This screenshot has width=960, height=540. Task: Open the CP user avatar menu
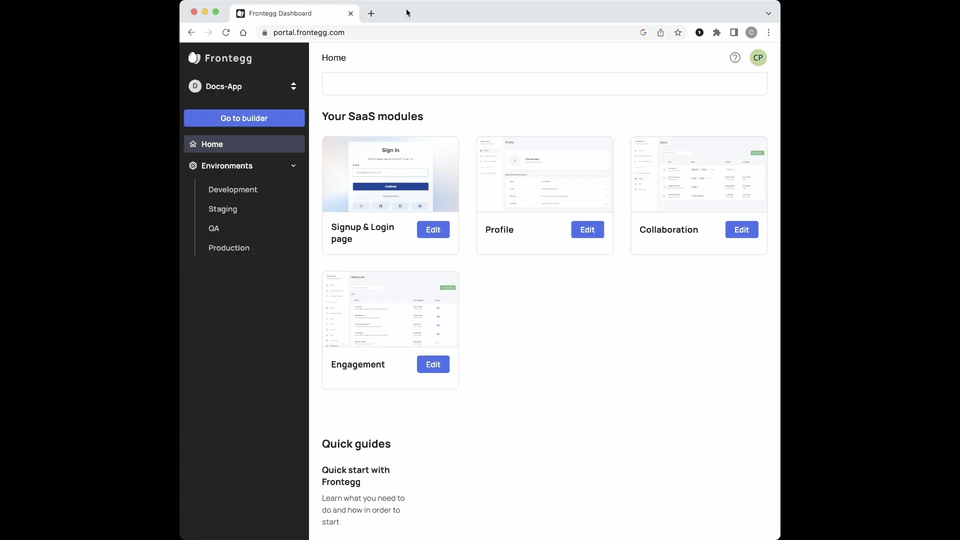pyautogui.click(x=758, y=58)
